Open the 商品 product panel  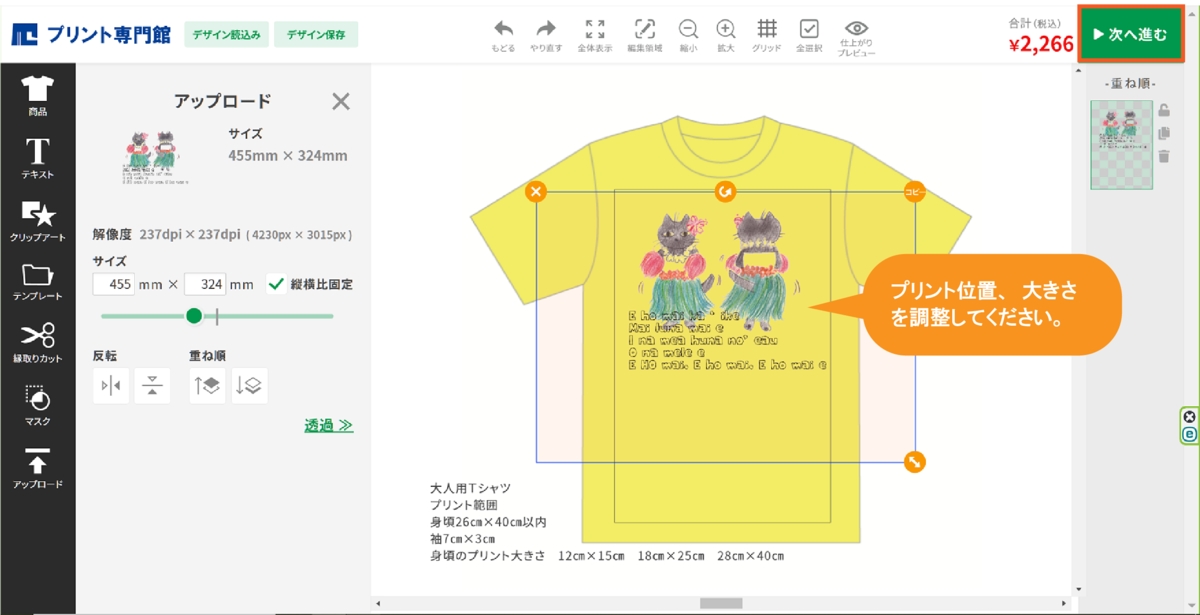coord(37,96)
